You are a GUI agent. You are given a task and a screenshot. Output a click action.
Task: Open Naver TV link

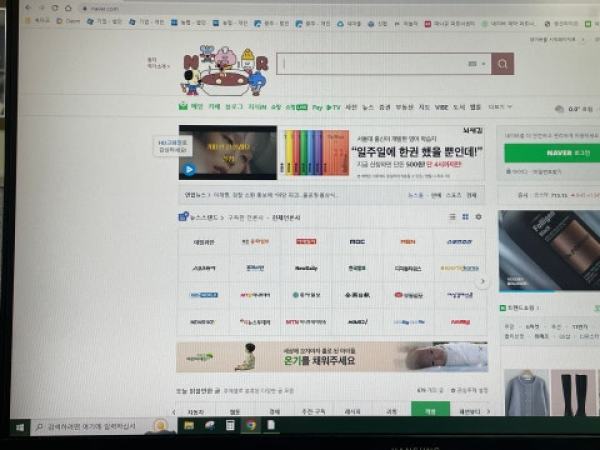point(333,108)
